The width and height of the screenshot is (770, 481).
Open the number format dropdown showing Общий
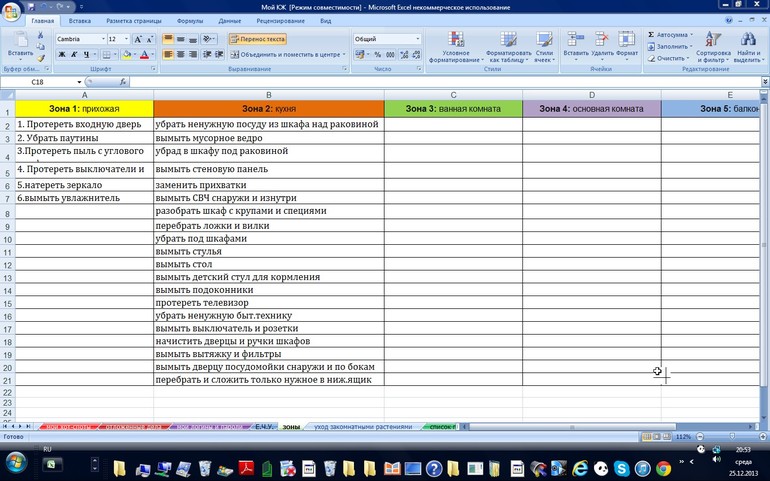[417, 39]
